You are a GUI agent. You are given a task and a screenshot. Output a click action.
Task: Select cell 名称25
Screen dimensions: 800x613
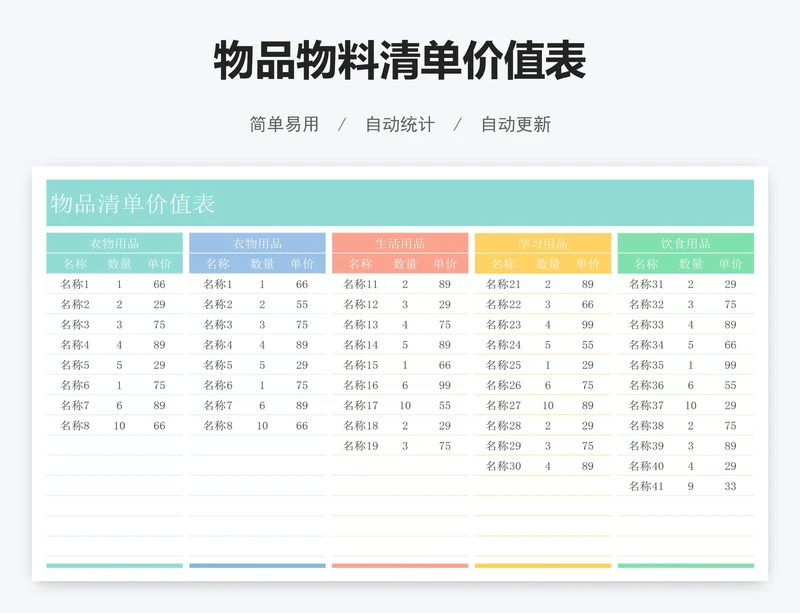click(504, 365)
